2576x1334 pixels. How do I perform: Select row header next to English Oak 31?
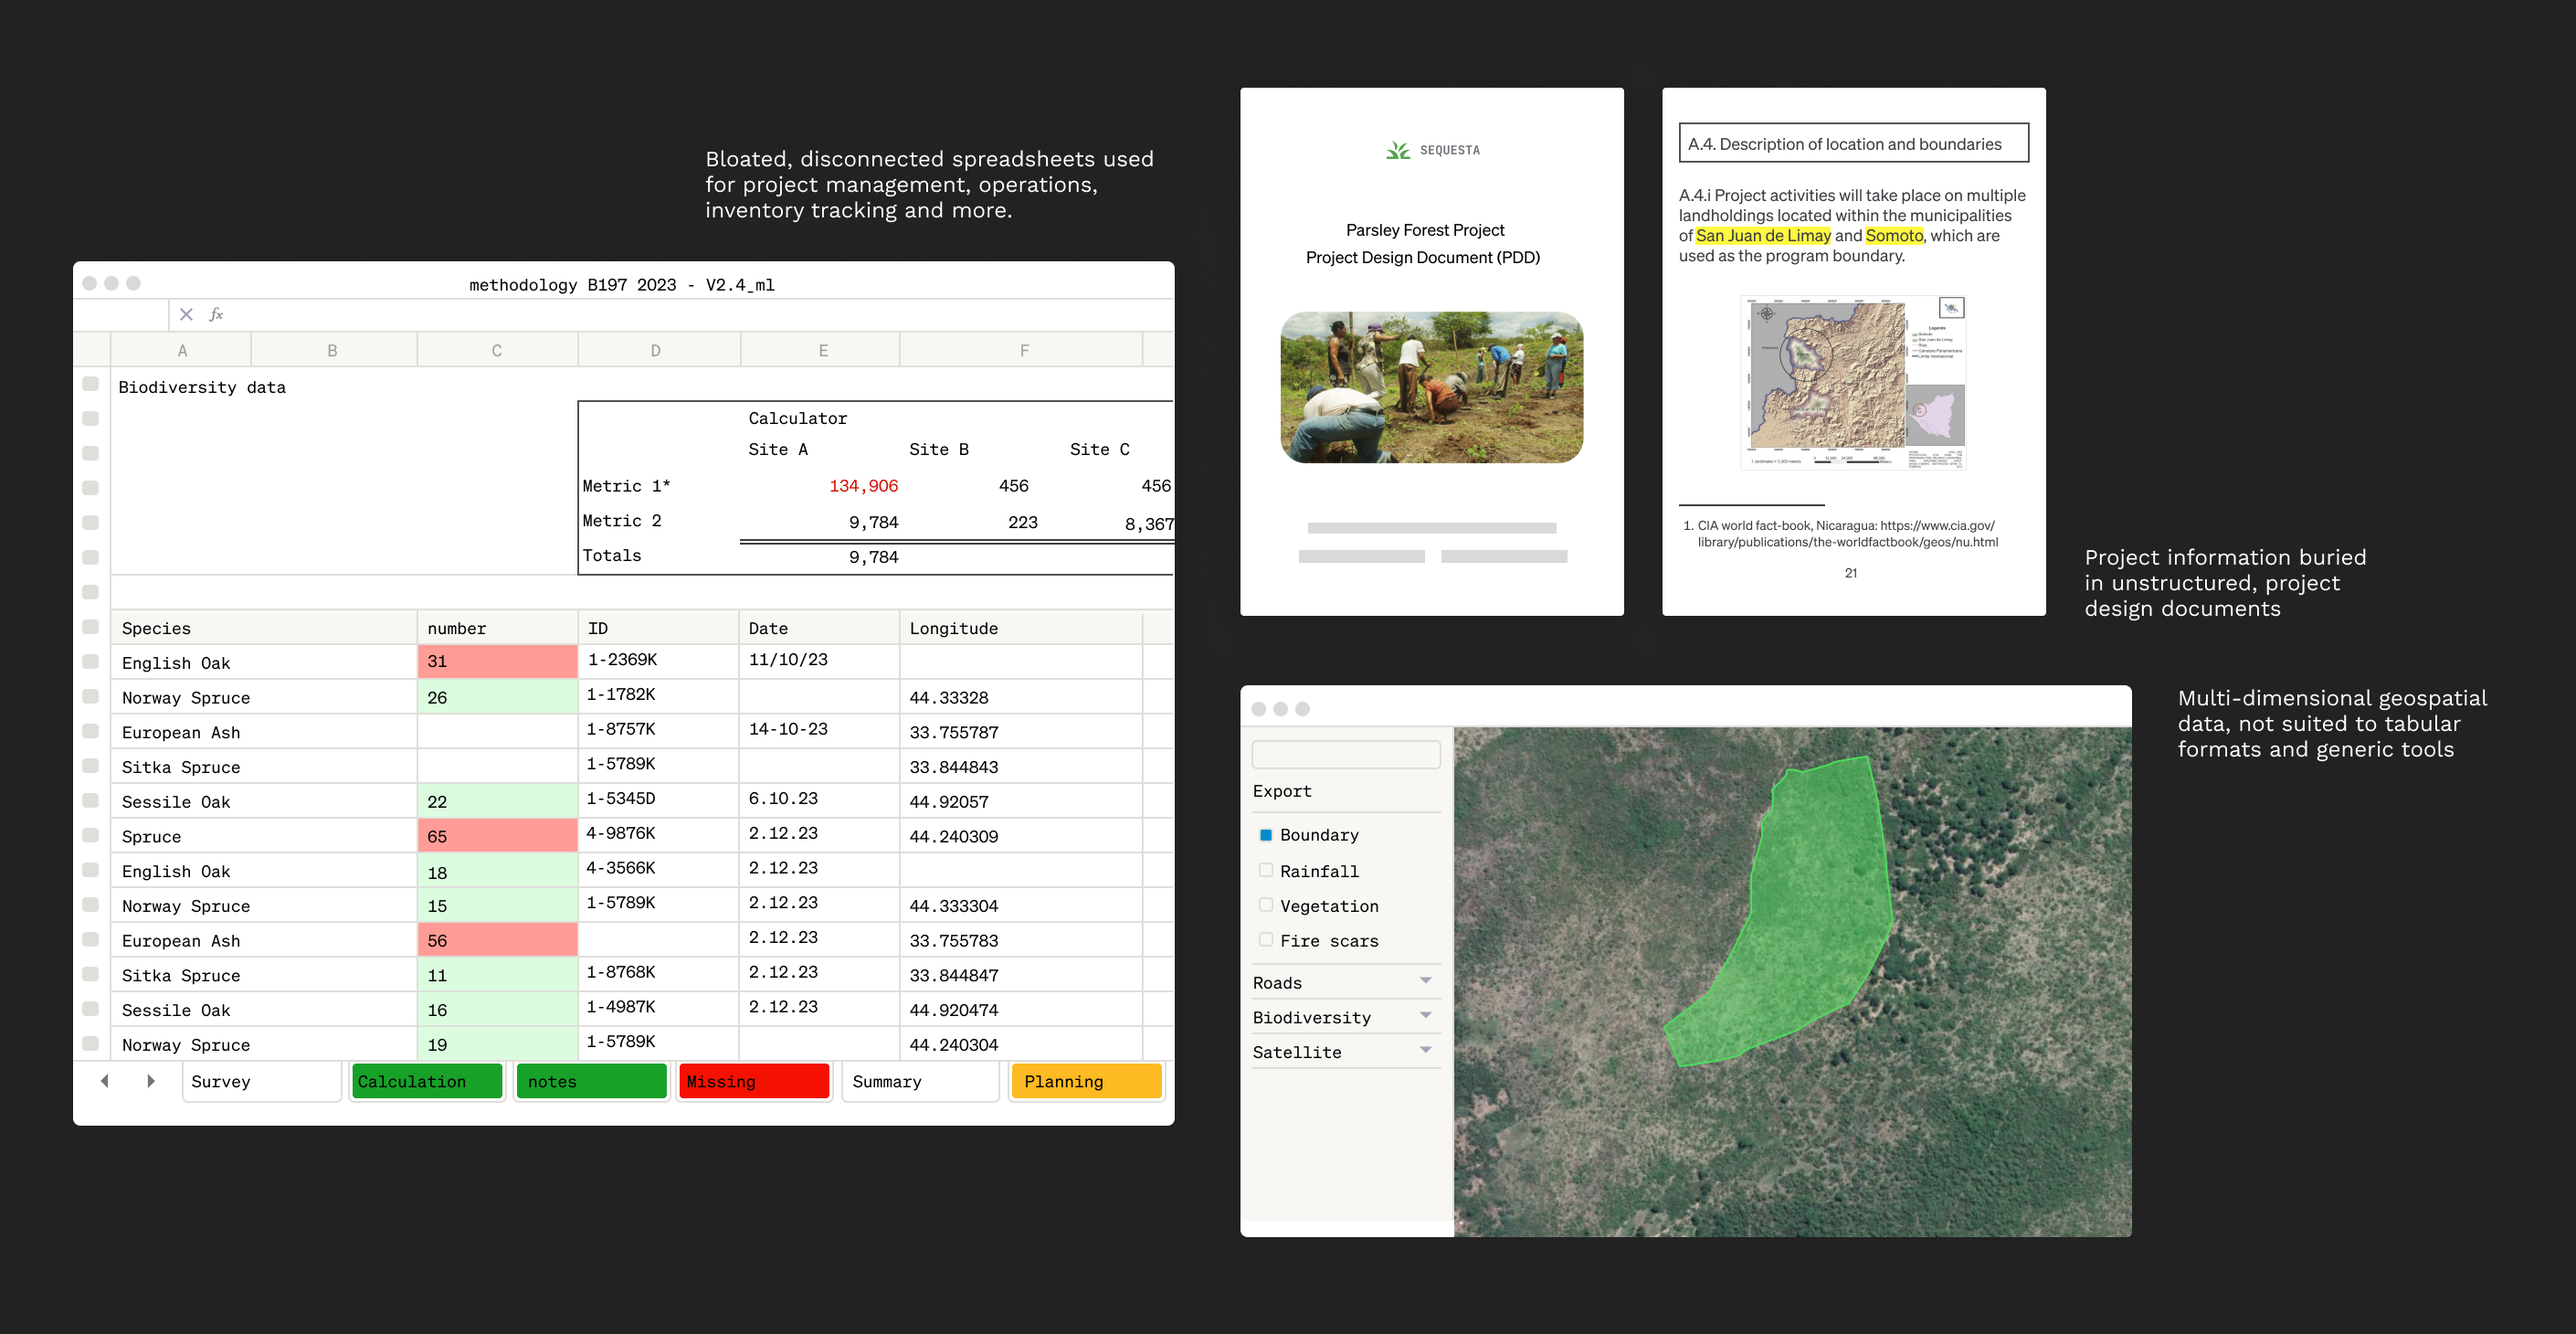[x=91, y=661]
